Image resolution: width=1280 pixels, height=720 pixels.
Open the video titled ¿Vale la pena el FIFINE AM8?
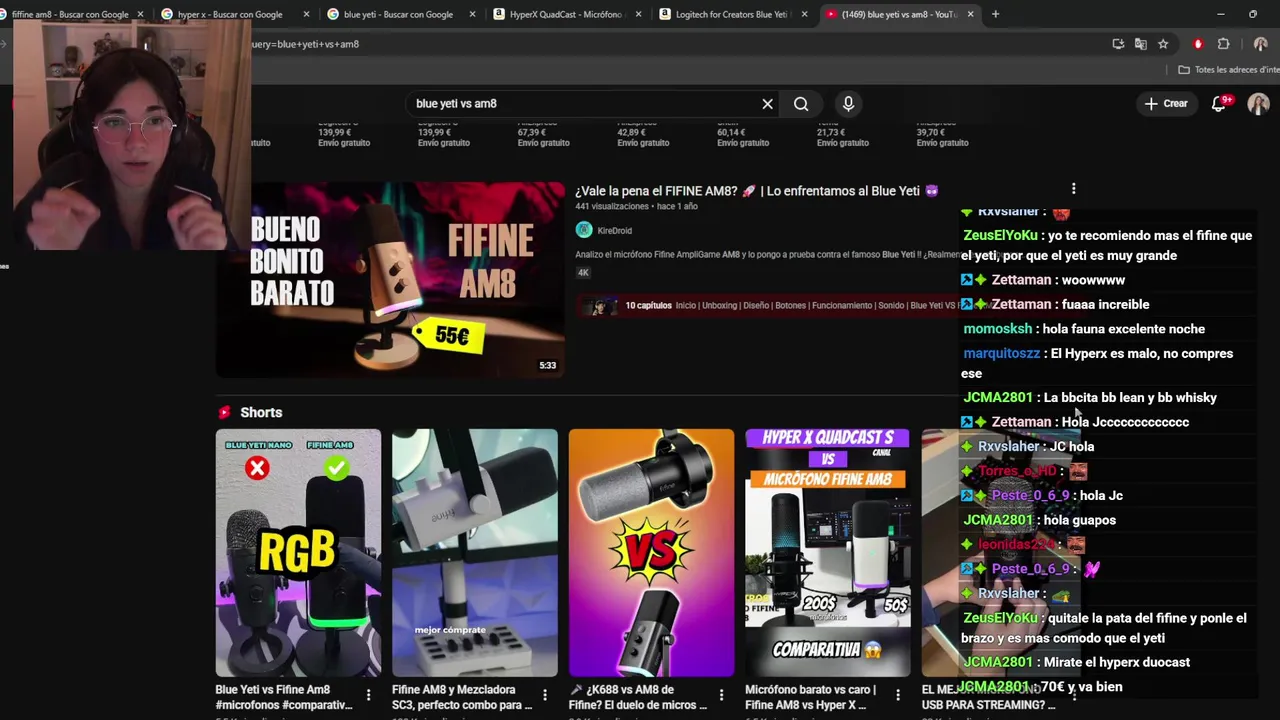[x=756, y=191]
